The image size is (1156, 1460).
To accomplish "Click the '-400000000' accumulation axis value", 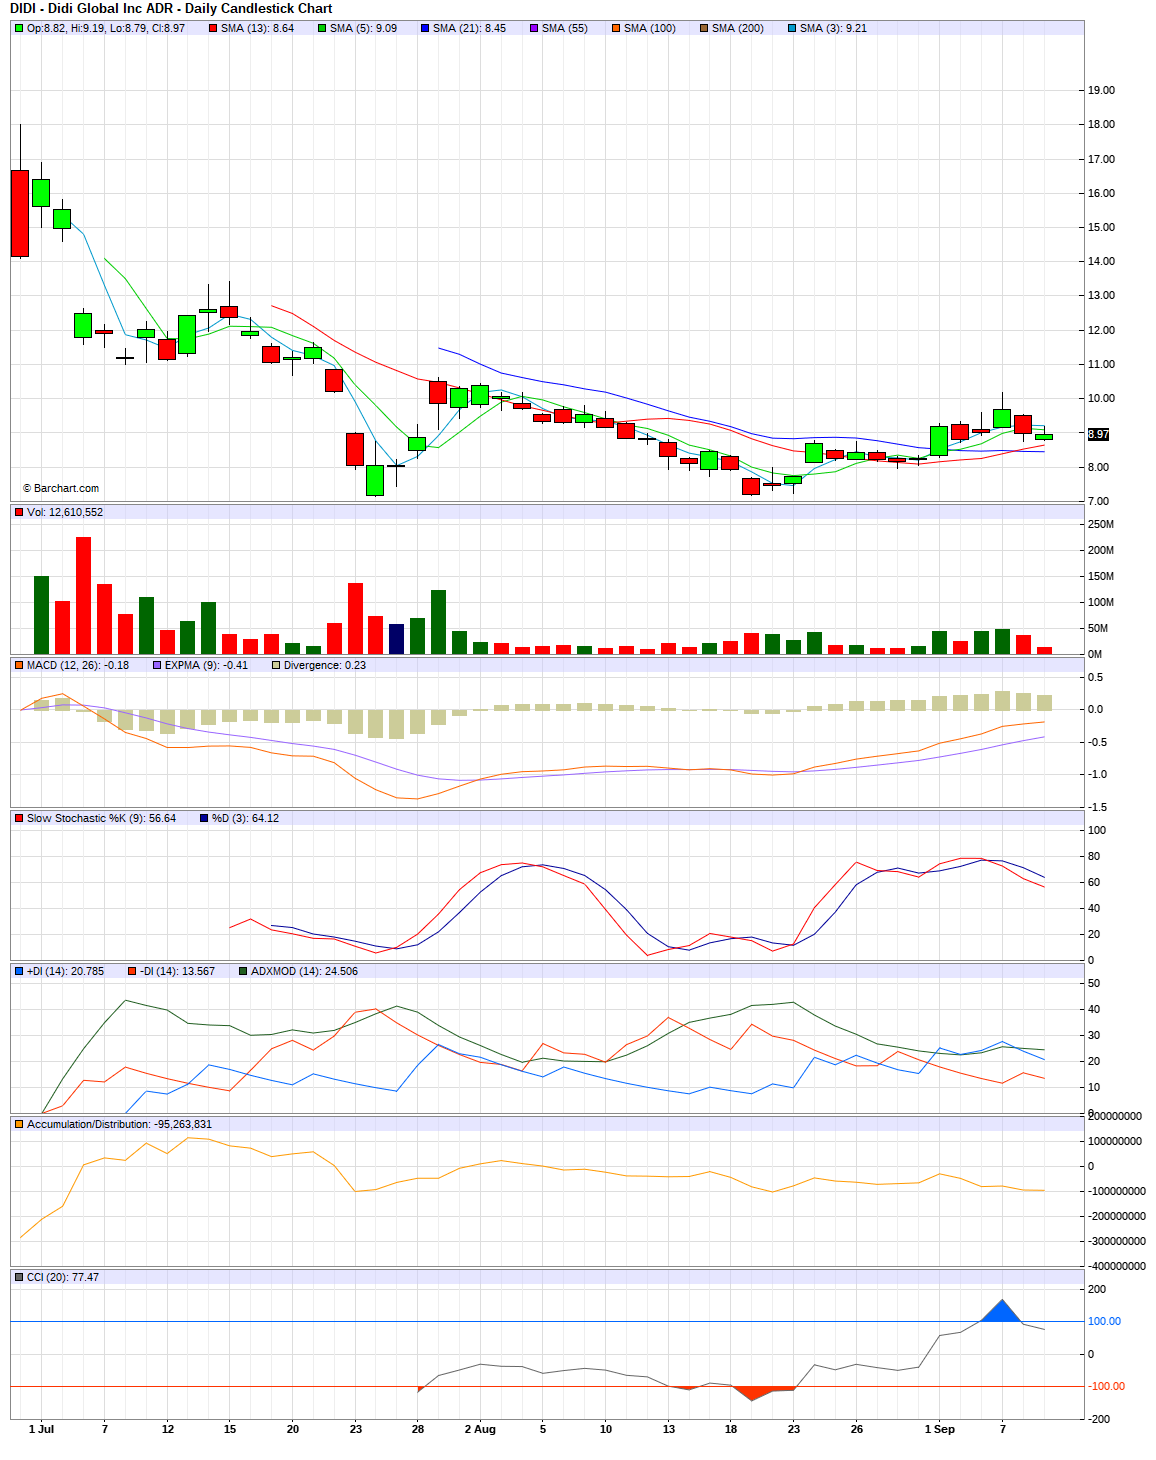I will tap(1117, 1266).
